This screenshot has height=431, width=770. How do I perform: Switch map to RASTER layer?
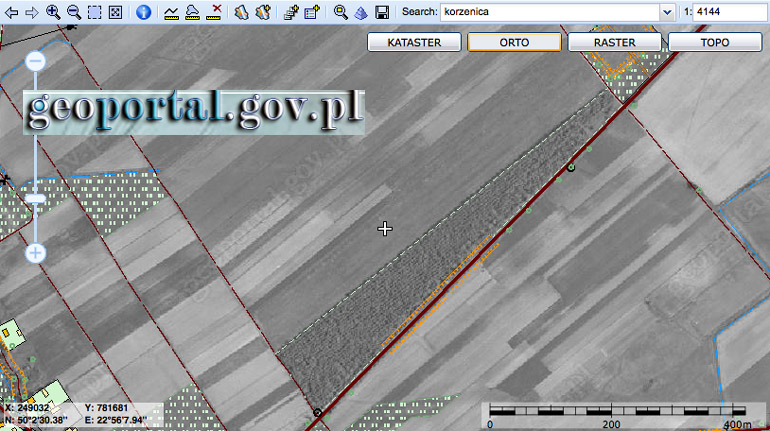pyautogui.click(x=614, y=43)
